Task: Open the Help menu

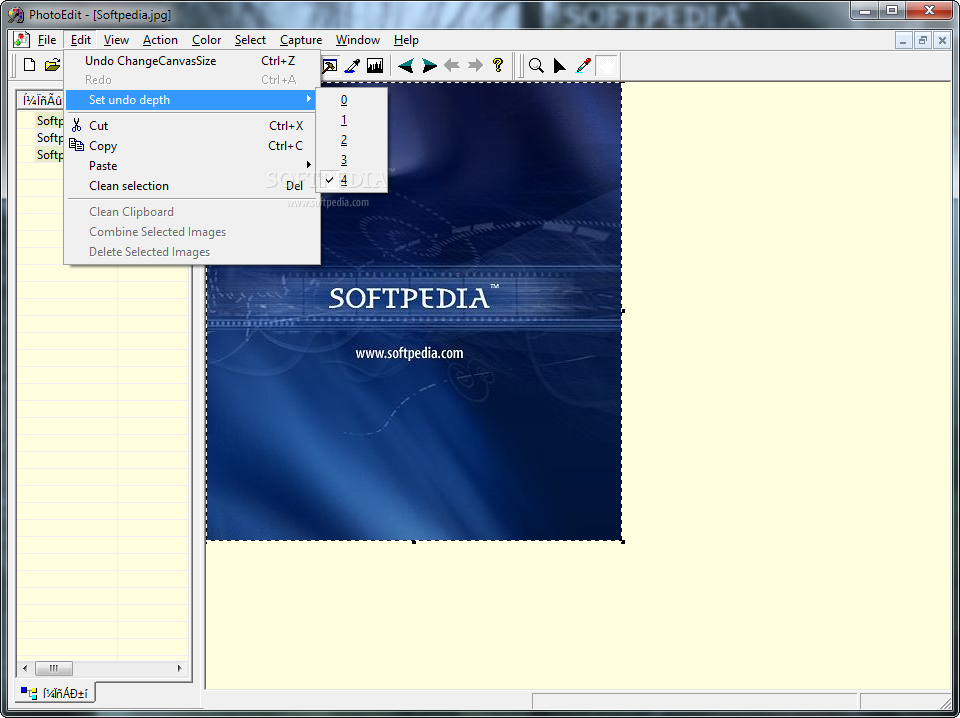Action: coord(406,40)
